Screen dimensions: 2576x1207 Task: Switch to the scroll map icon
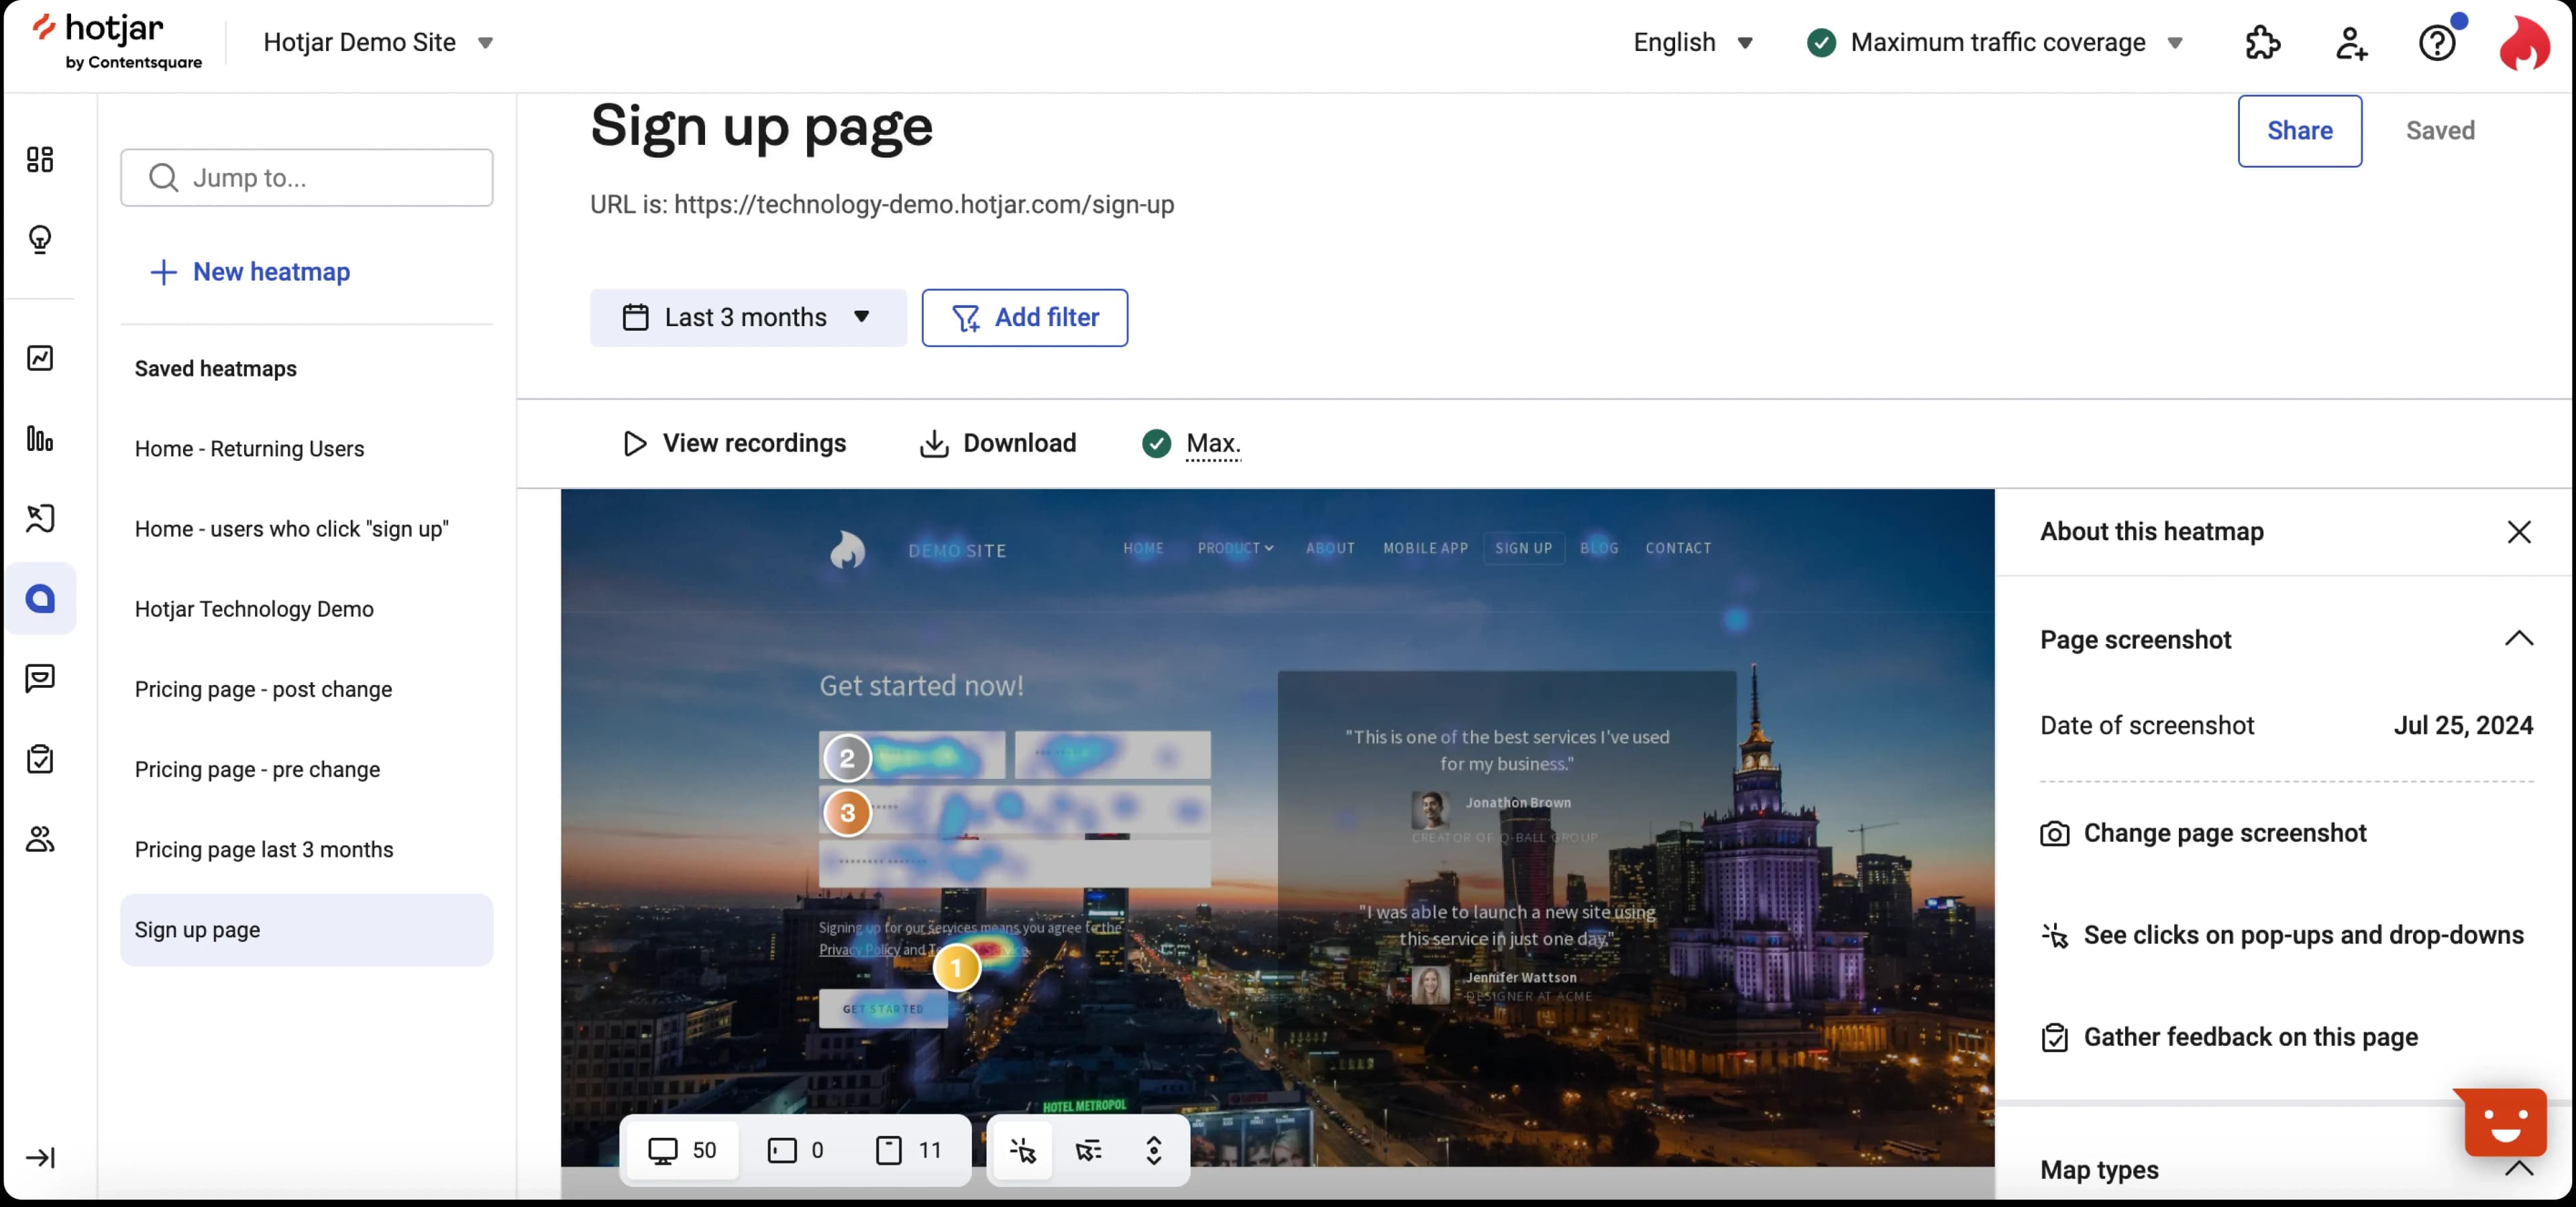point(1153,1150)
